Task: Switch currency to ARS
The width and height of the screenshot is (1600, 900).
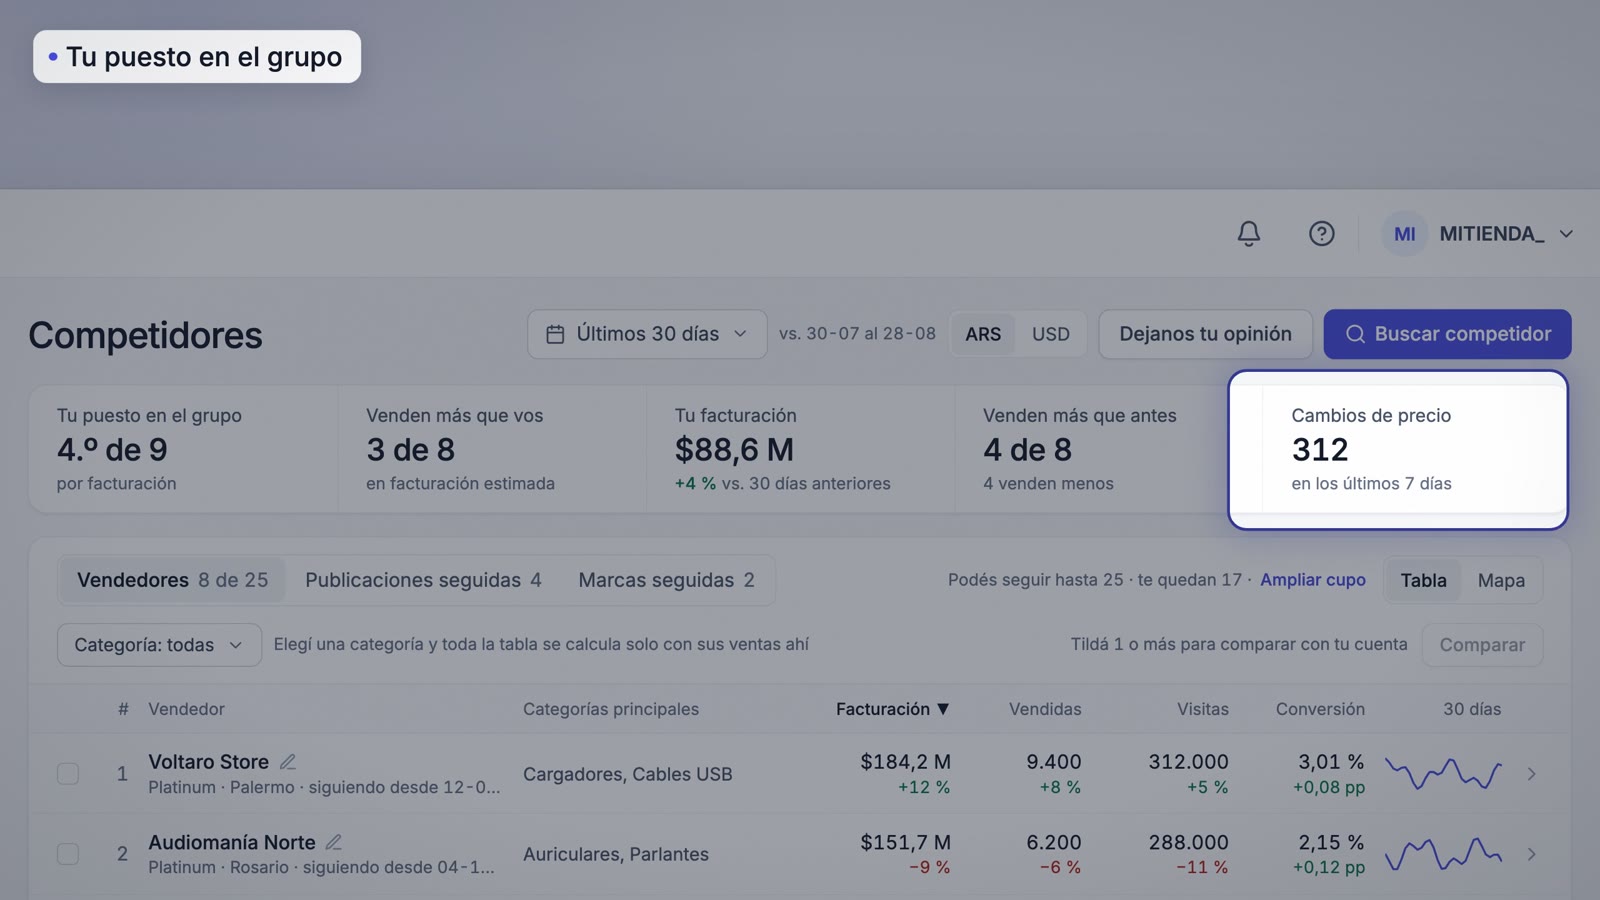Action: 983,334
